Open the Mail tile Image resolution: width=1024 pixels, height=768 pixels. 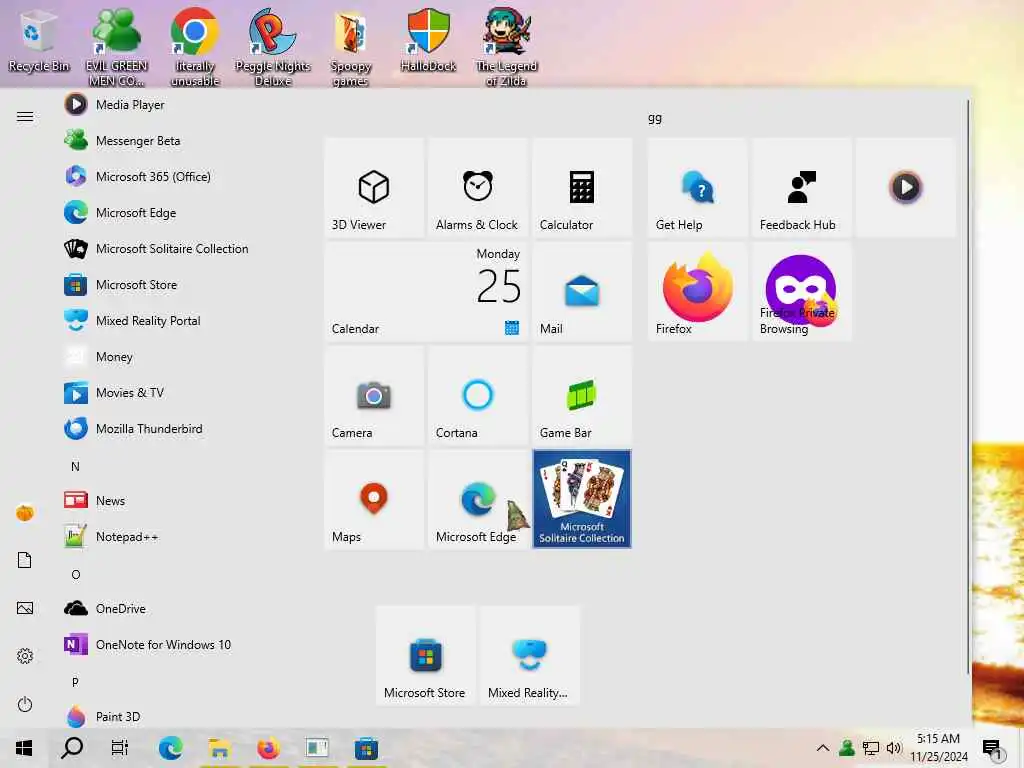(582, 291)
